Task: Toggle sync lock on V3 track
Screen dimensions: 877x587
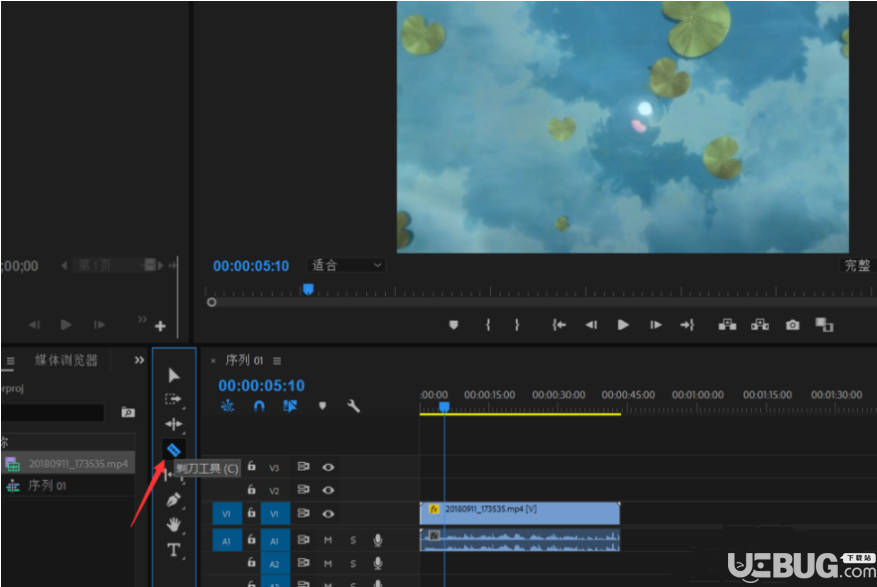Action: click(x=303, y=466)
